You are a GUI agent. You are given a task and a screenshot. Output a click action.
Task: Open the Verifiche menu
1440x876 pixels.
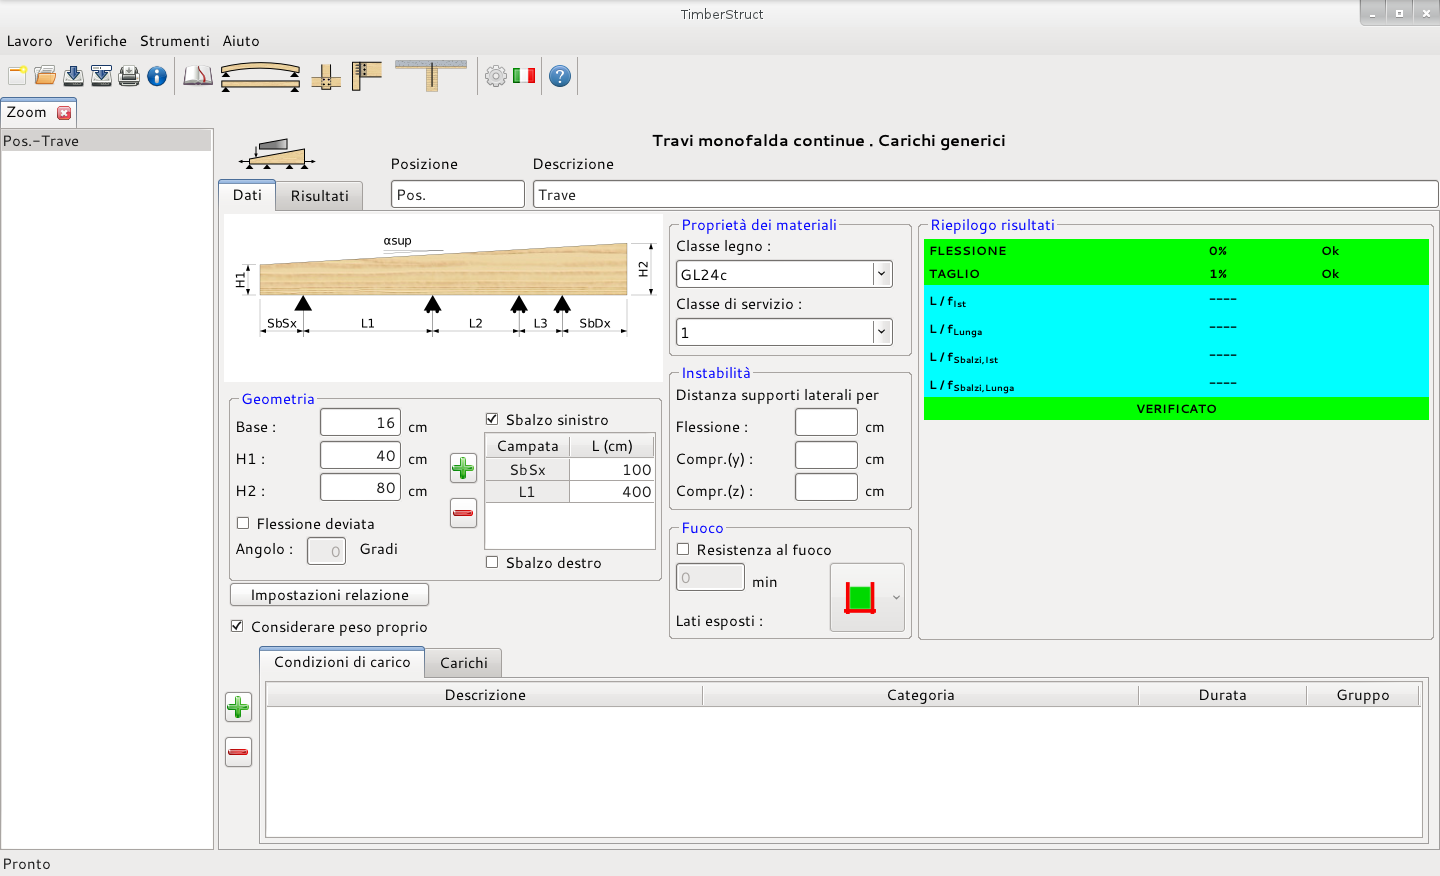point(96,41)
